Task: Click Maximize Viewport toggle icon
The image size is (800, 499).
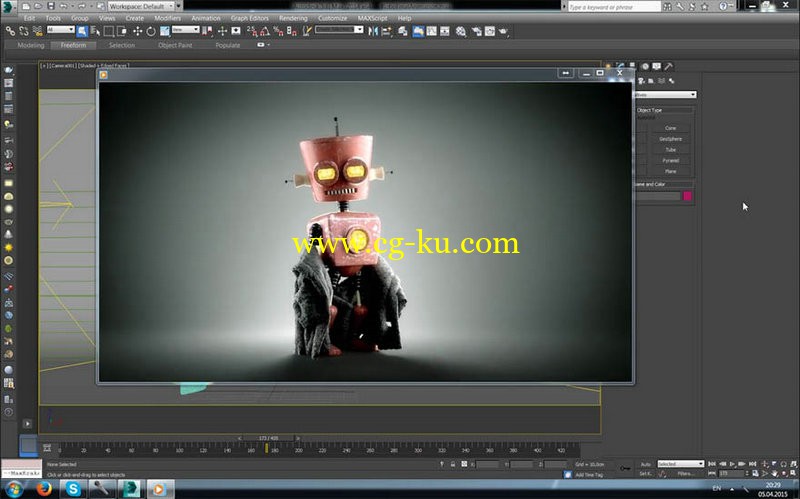Action: point(793,473)
